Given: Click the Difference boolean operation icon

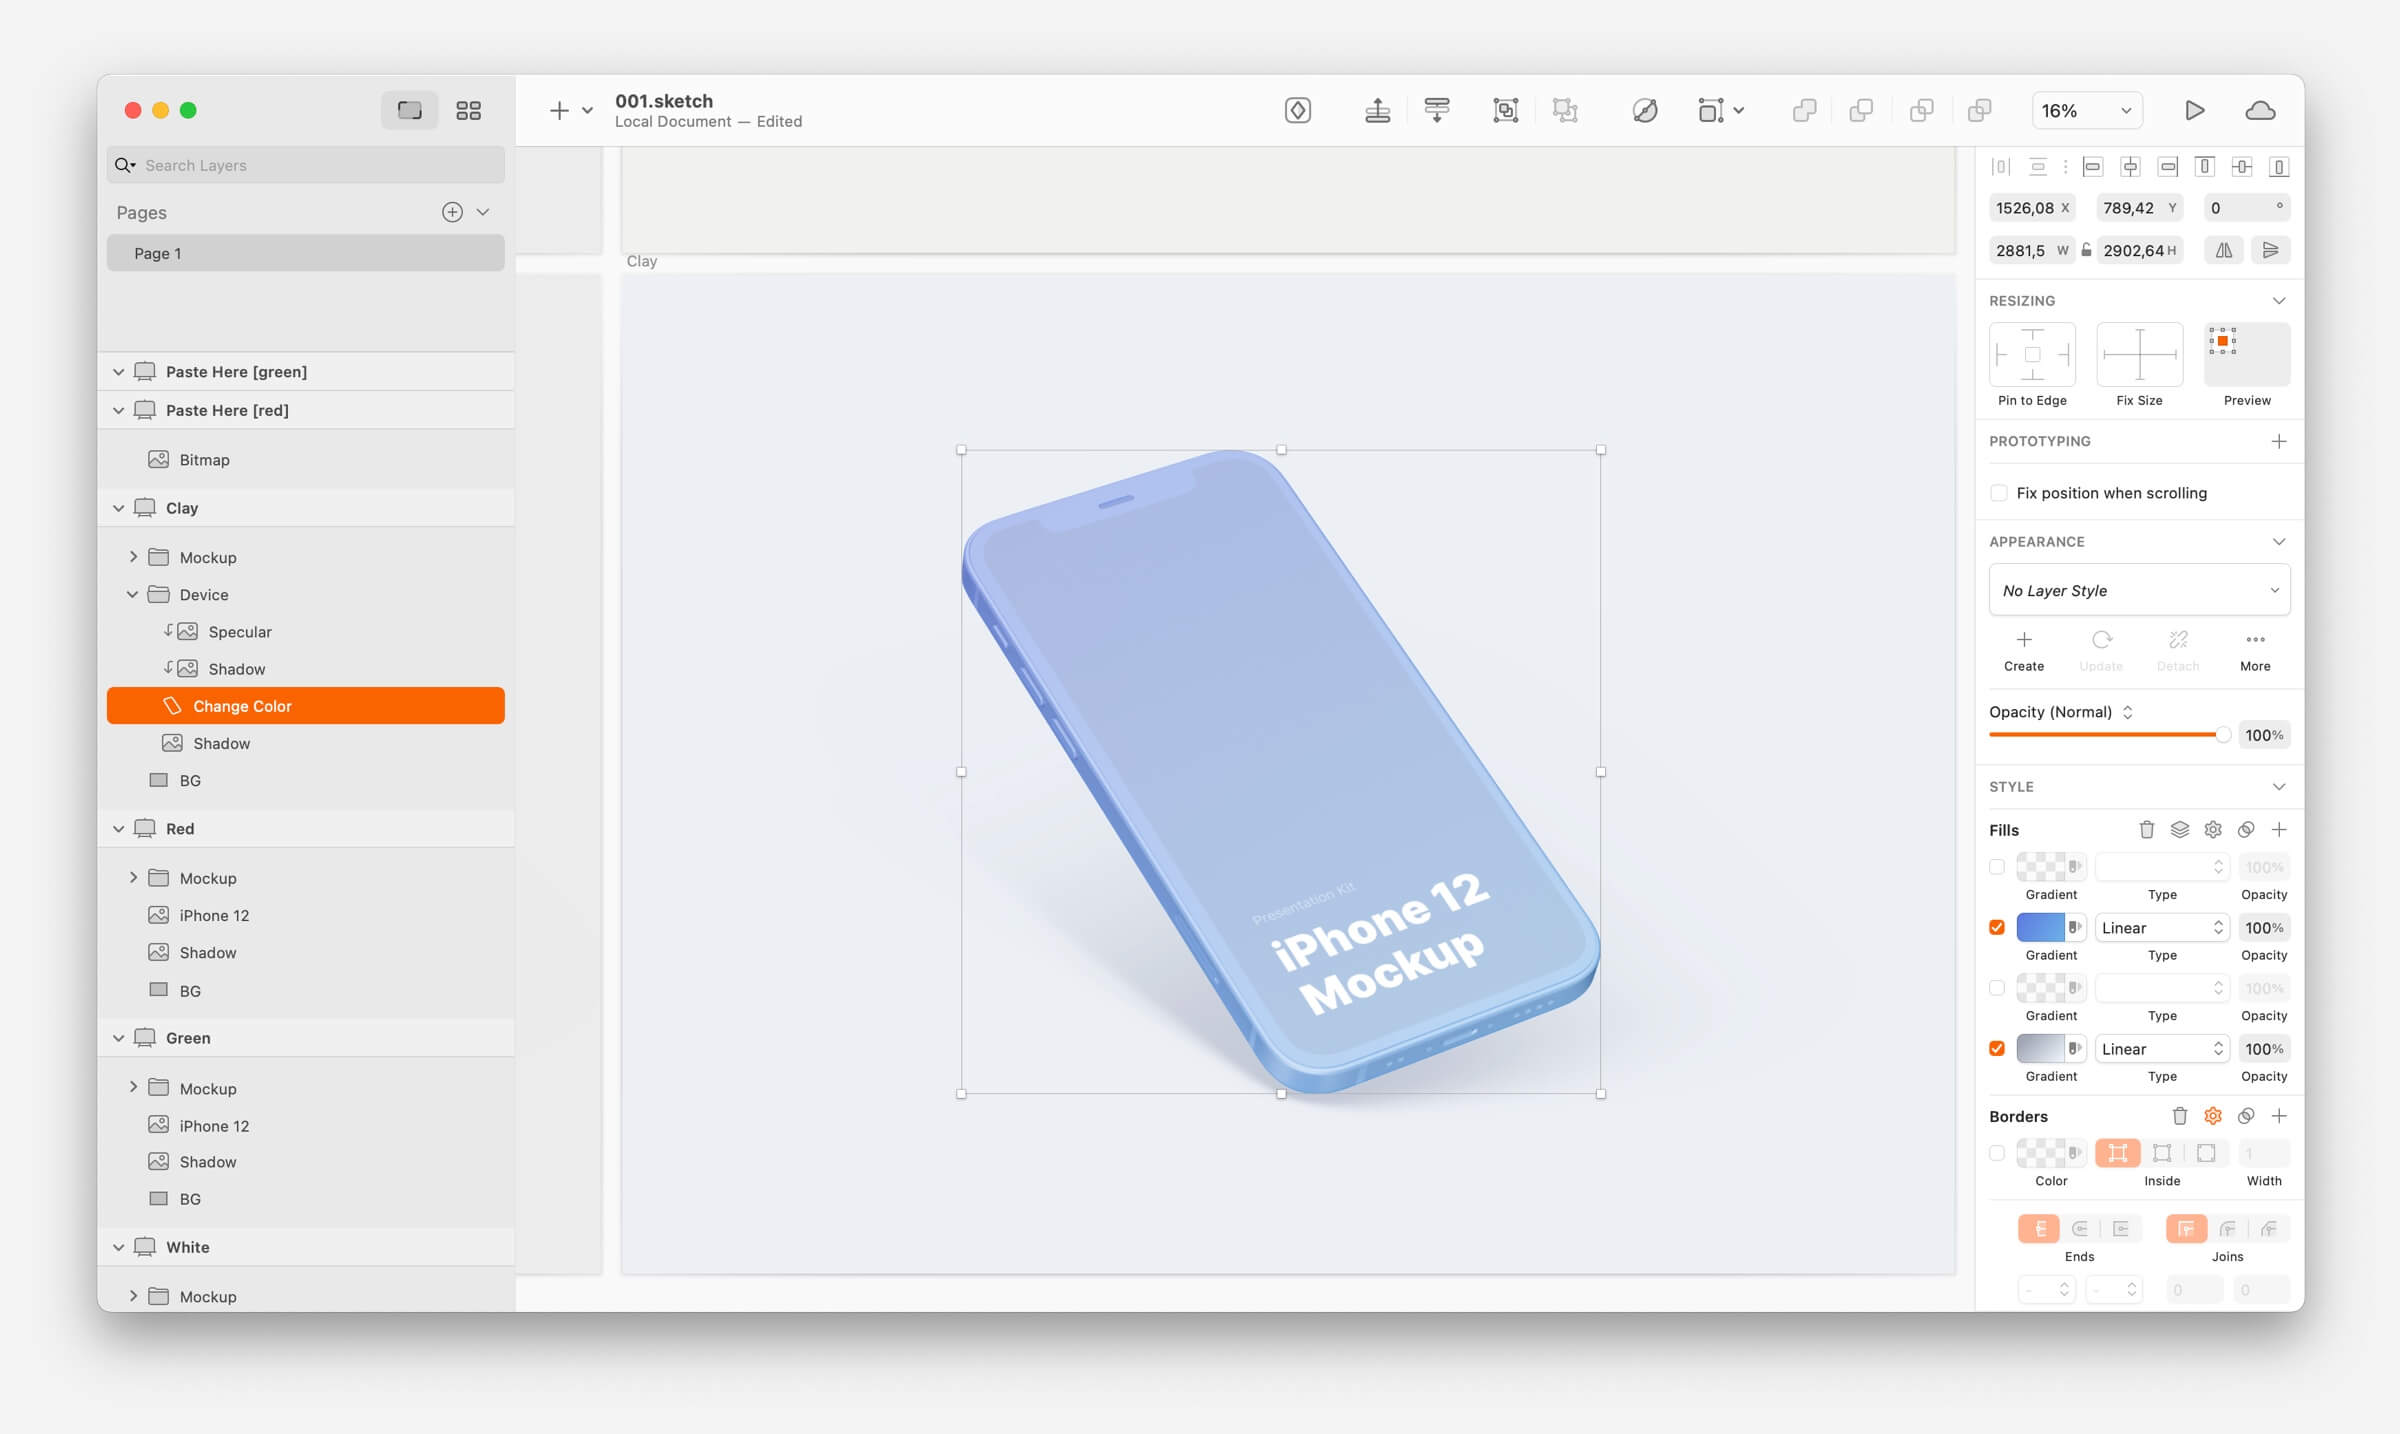Looking at the screenshot, I should point(1979,110).
